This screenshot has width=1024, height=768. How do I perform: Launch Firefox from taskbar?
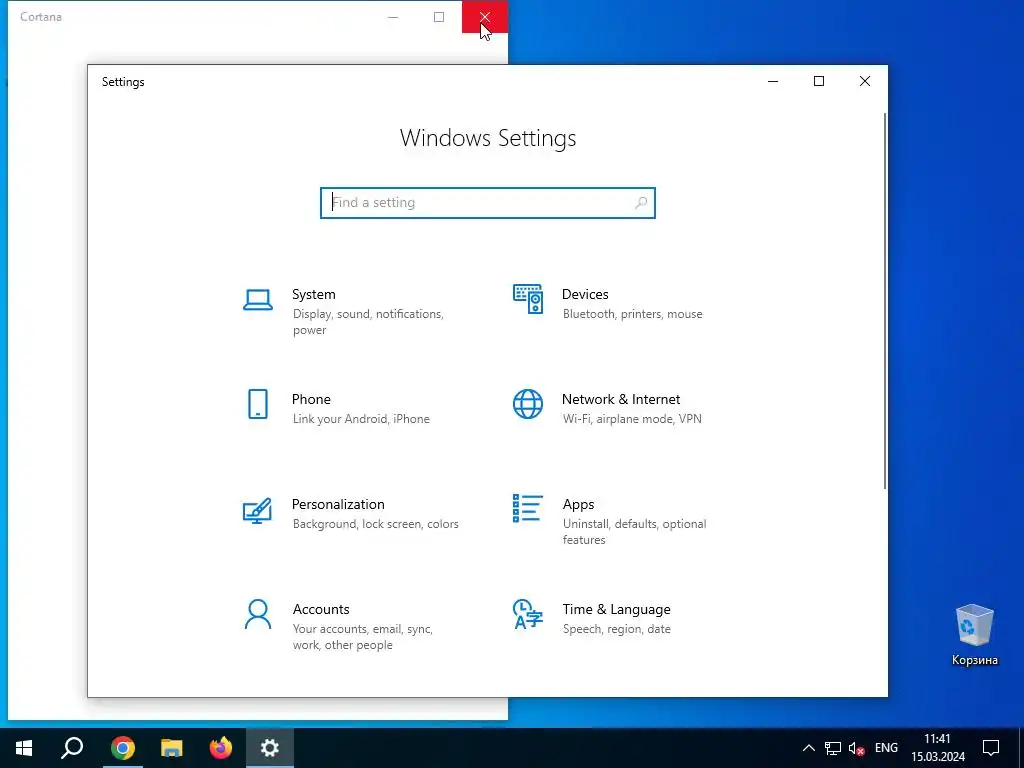click(x=221, y=748)
